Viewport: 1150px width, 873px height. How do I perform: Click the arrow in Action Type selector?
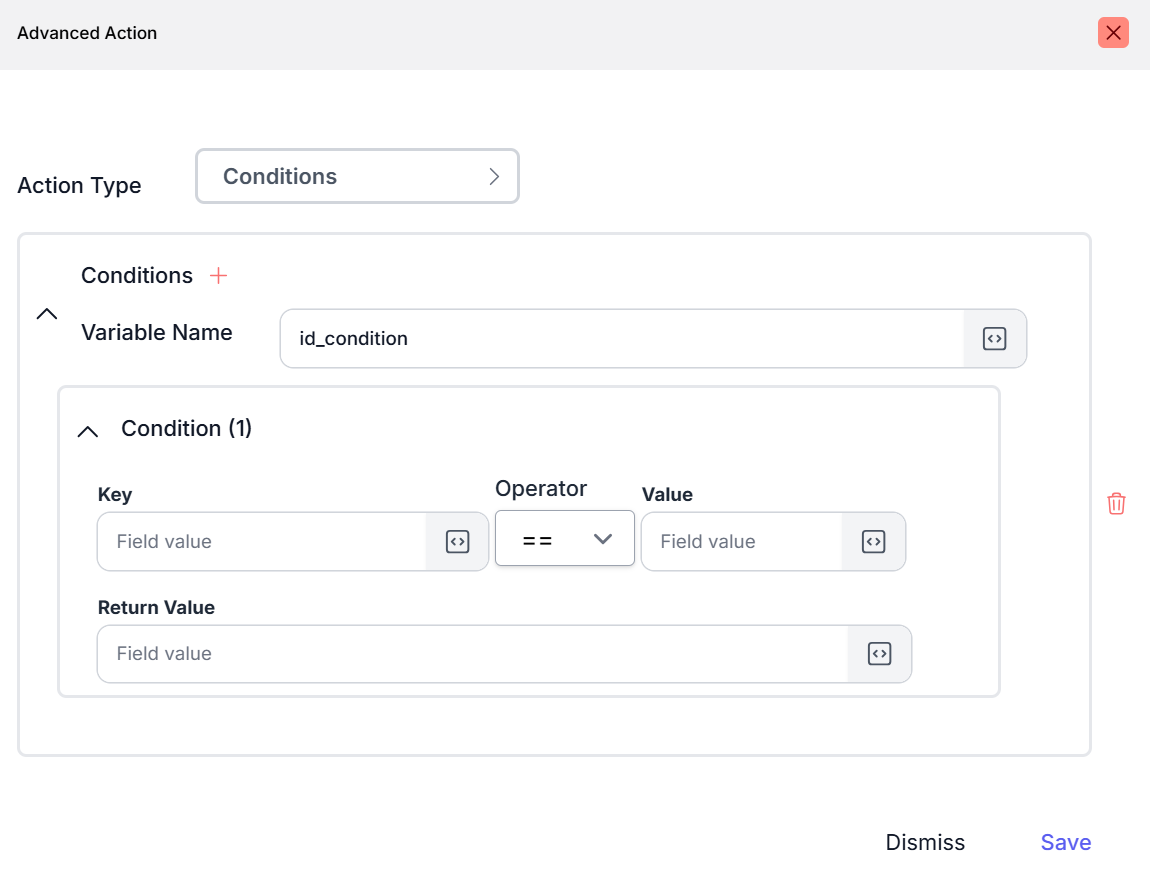(x=493, y=177)
